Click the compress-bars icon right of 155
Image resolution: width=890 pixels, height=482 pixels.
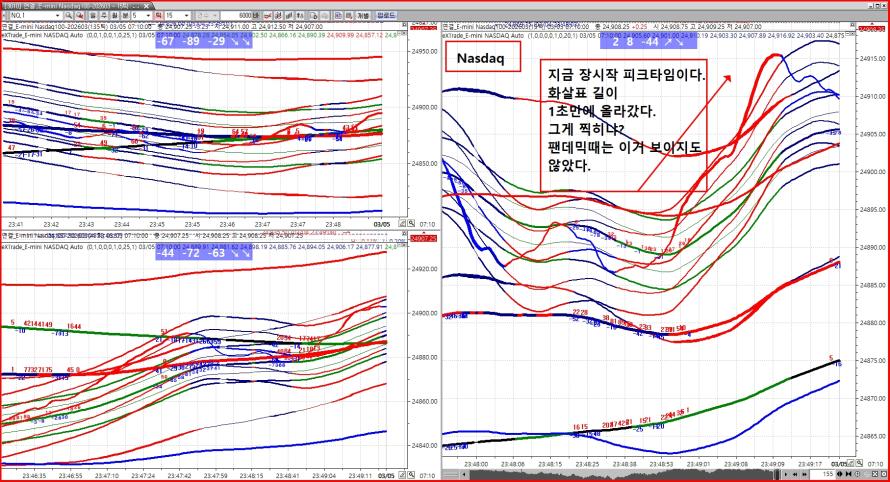pyautogui.click(x=839, y=474)
